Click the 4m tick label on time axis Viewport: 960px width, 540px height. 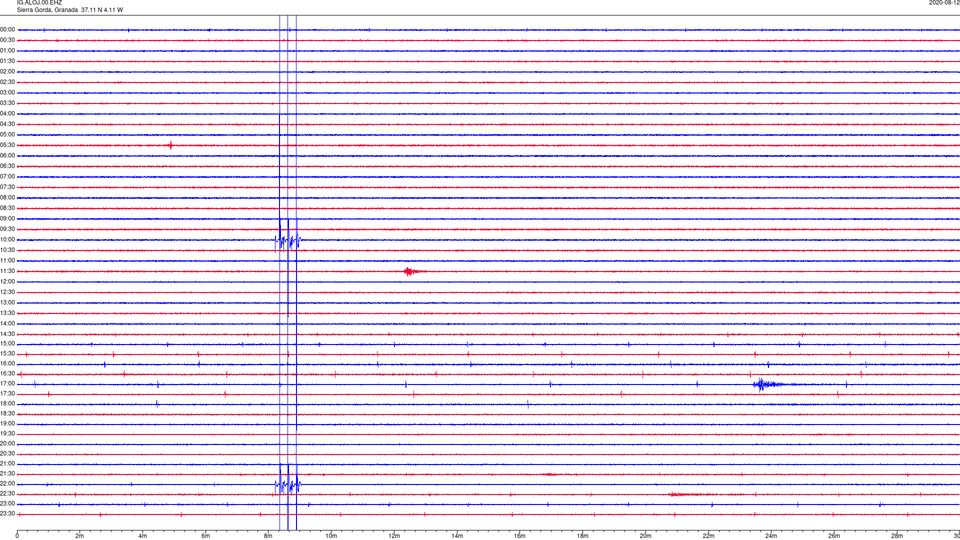click(x=143, y=536)
